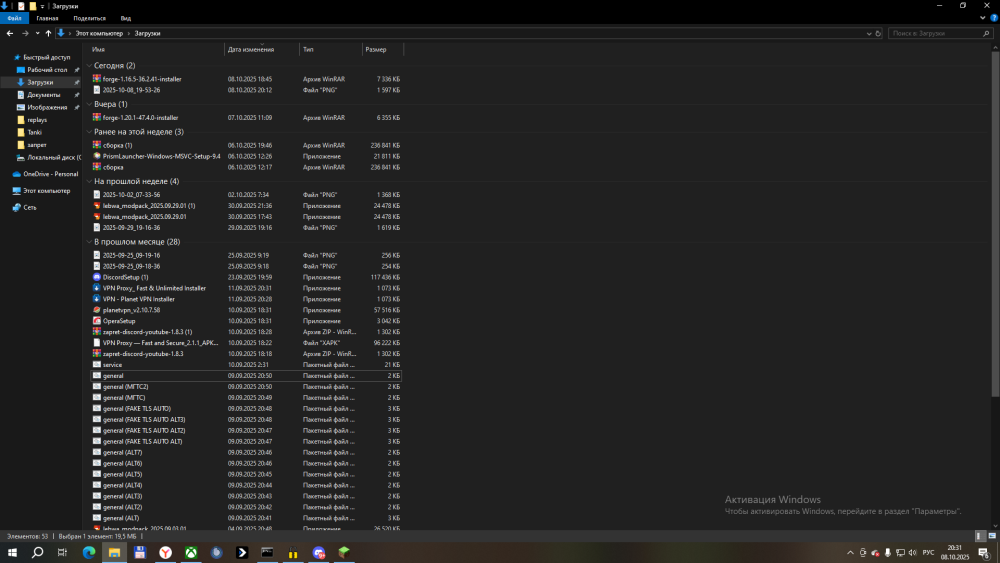Select Сеть in the sidebar
Viewport: 1000px width, 563px height.
[x=29, y=207]
